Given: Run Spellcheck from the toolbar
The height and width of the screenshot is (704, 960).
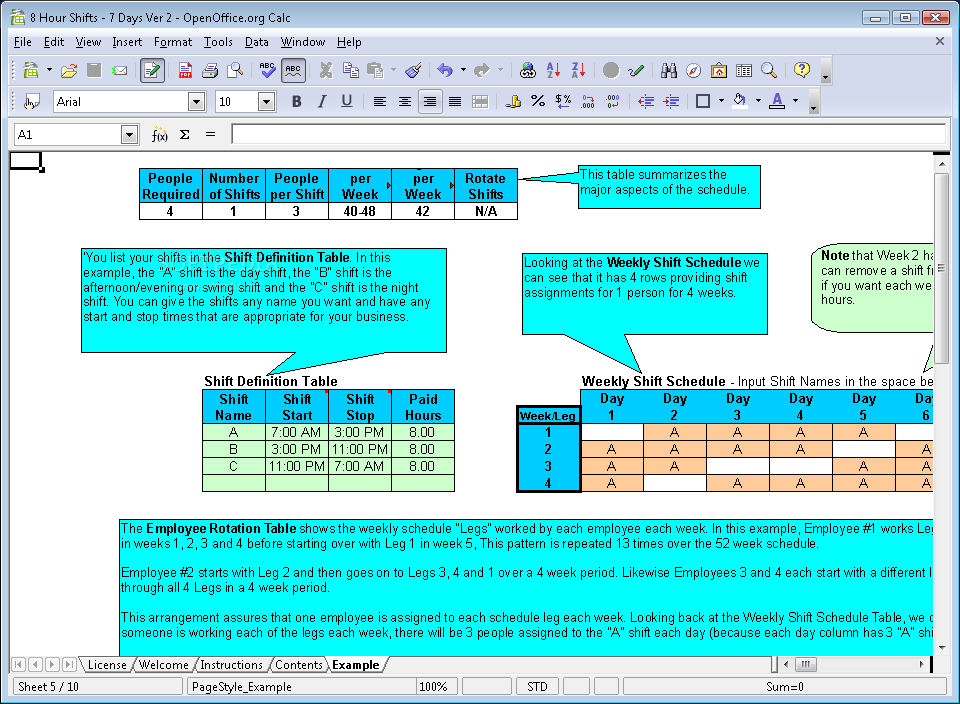Looking at the screenshot, I should click(268, 70).
